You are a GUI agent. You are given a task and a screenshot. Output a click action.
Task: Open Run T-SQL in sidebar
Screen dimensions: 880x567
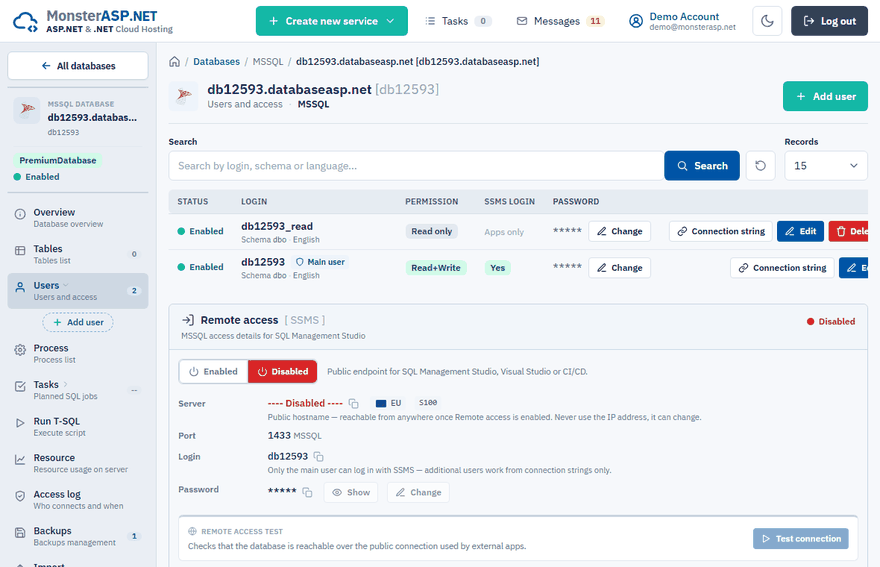point(78,427)
